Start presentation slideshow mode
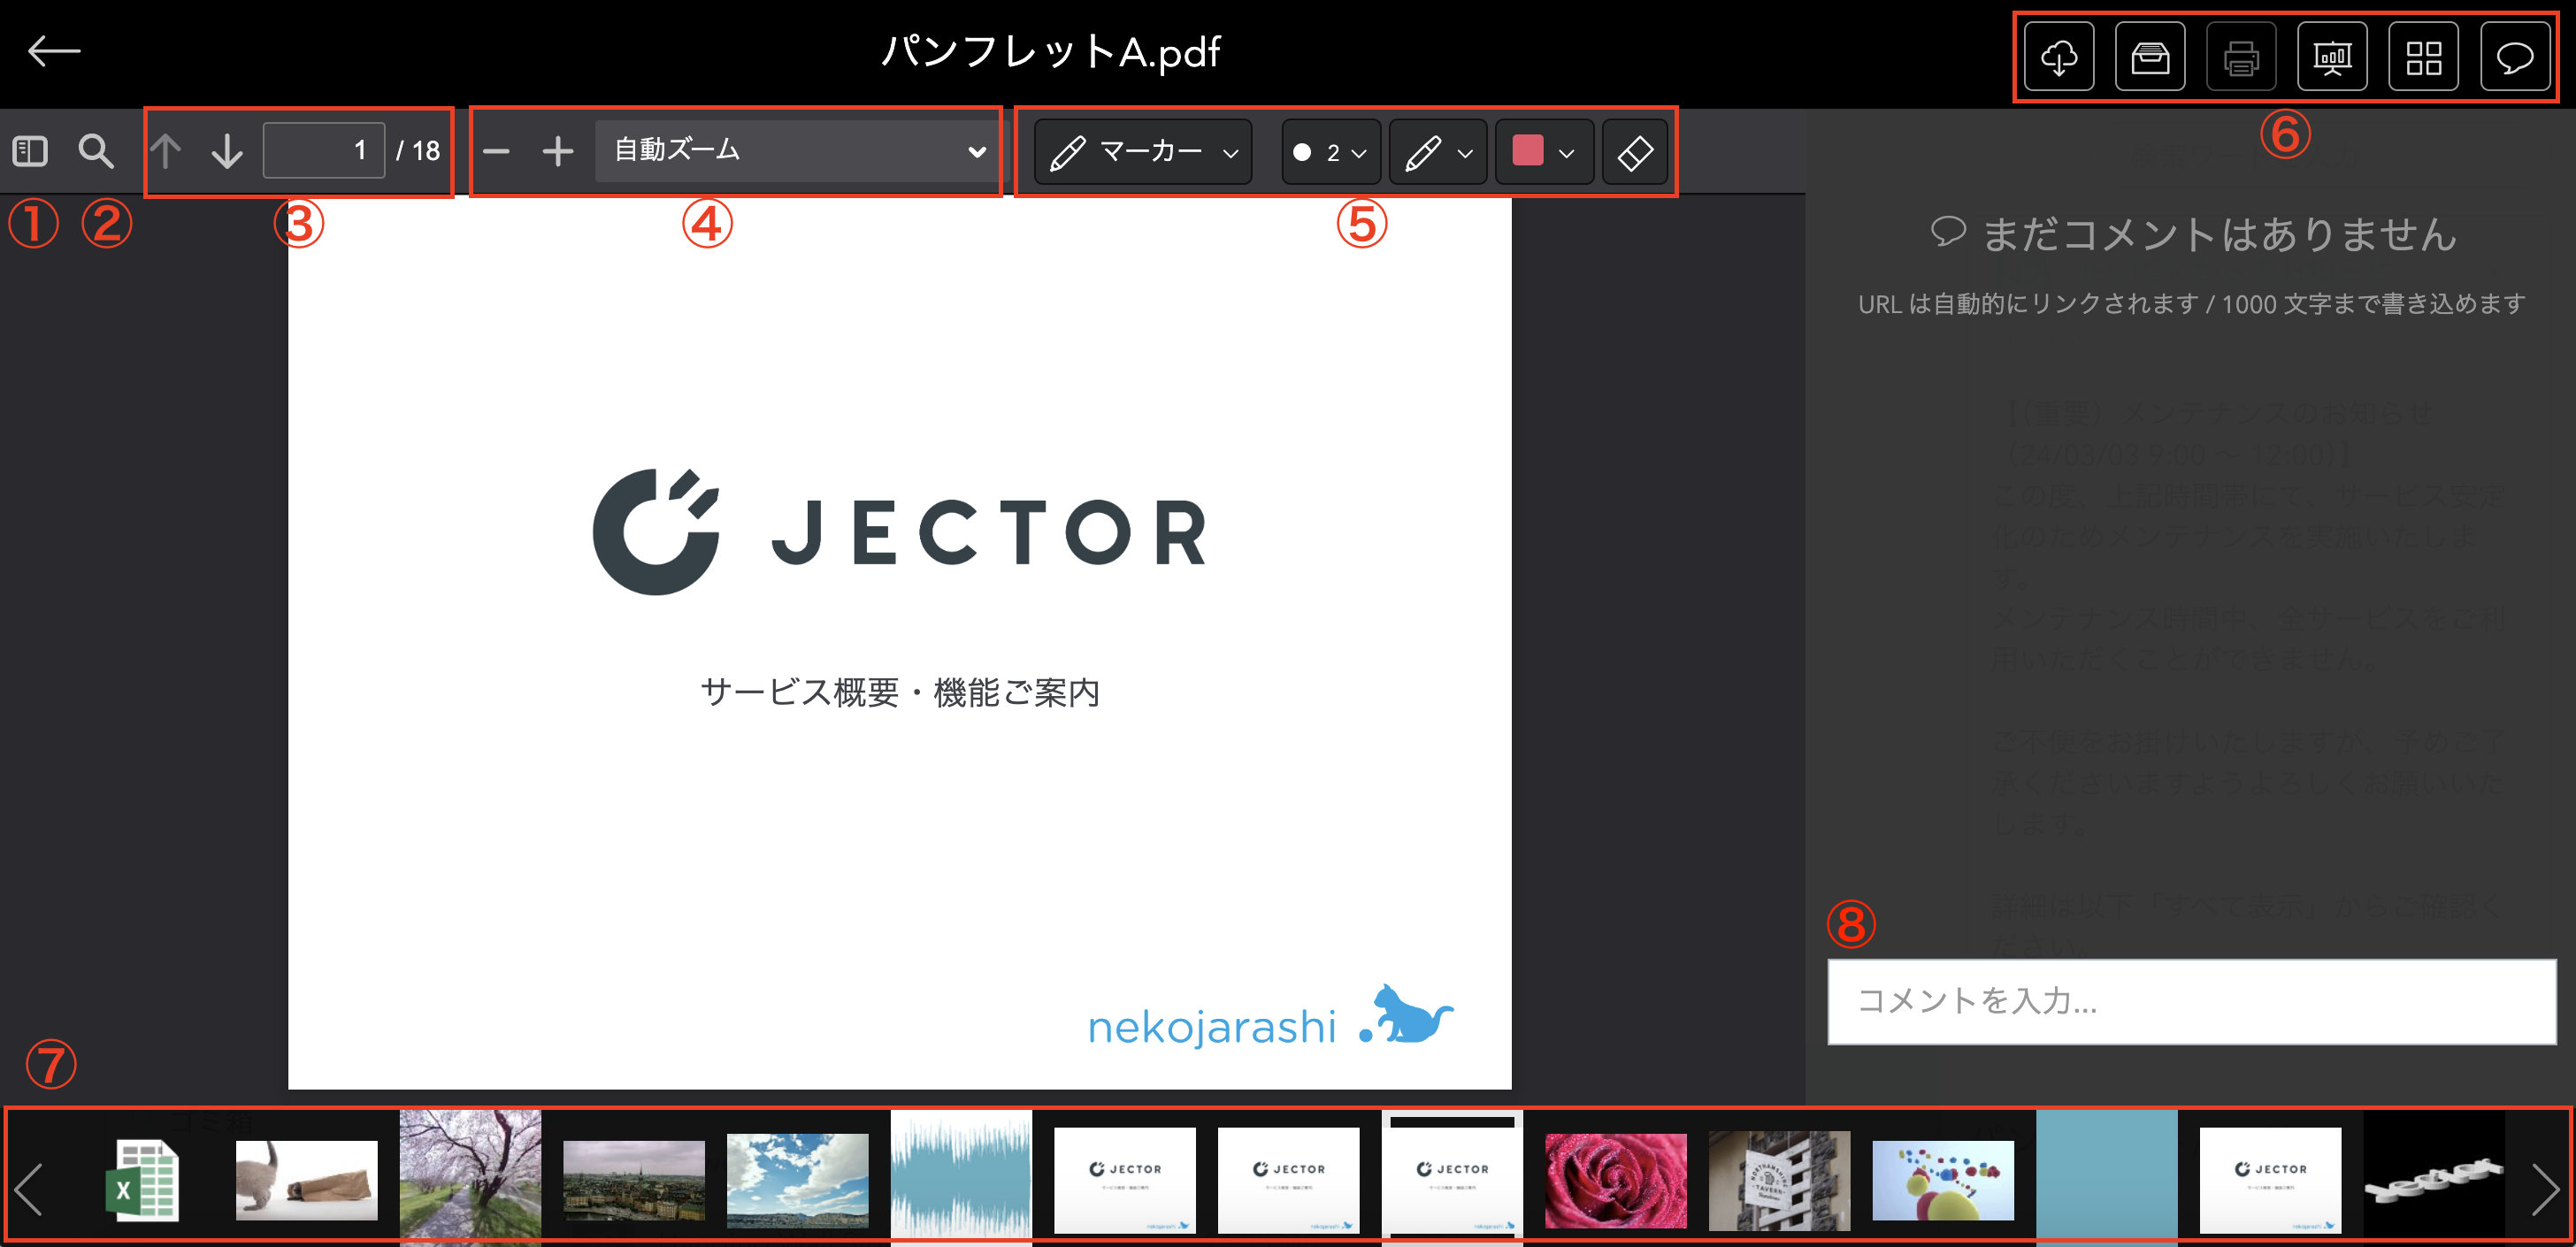 [2332, 56]
